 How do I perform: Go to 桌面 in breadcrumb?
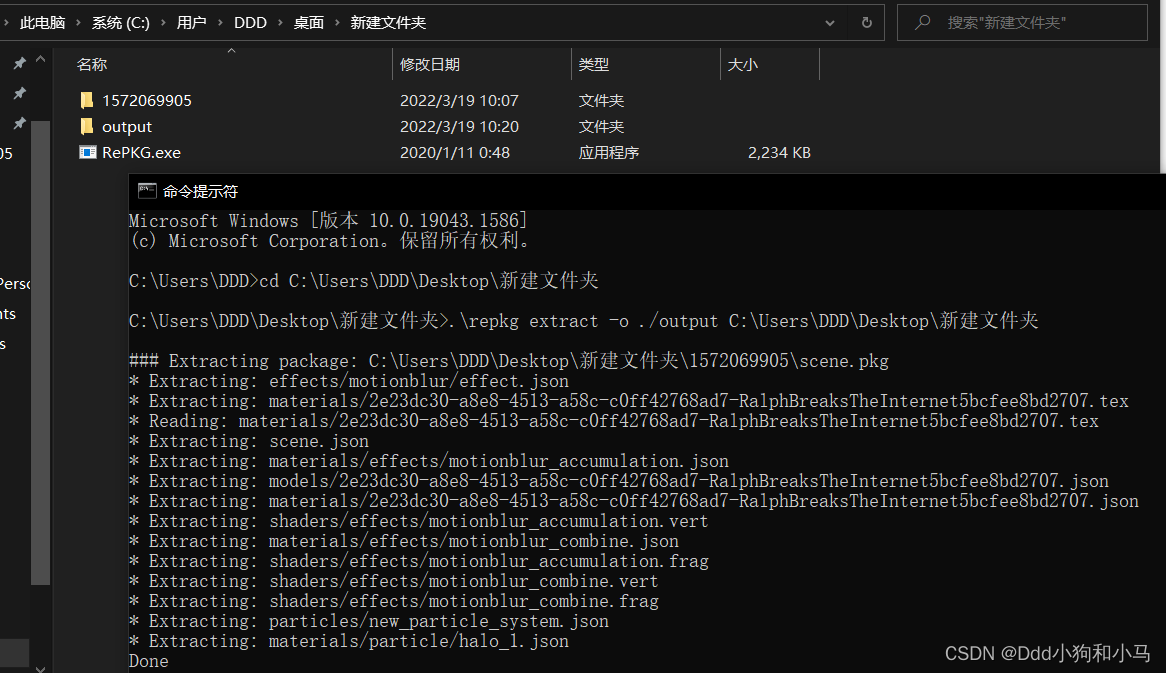pyautogui.click(x=309, y=23)
